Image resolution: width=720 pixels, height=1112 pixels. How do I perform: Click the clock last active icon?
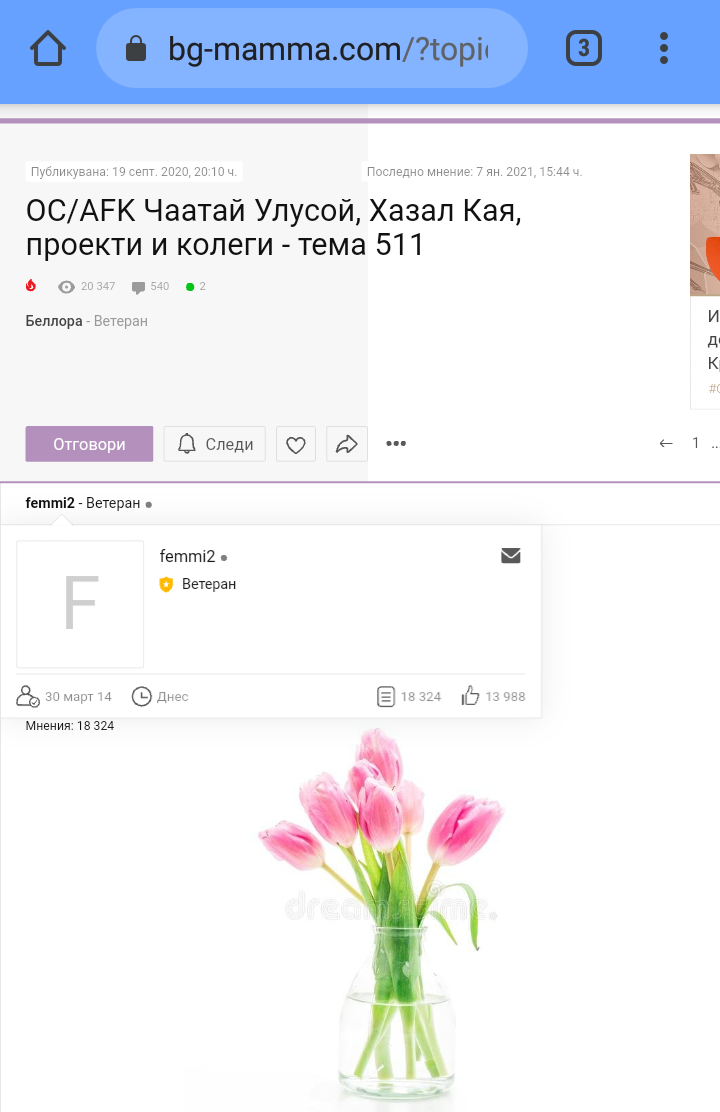[x=142, y=696]
